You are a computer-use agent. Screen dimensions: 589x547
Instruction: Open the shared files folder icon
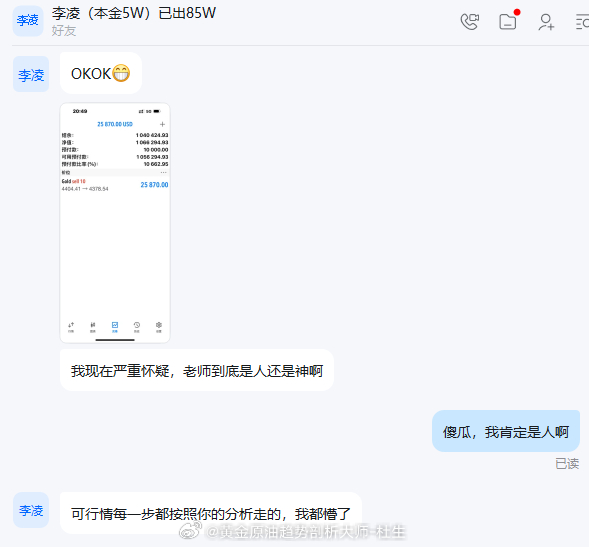pos(508,21)
